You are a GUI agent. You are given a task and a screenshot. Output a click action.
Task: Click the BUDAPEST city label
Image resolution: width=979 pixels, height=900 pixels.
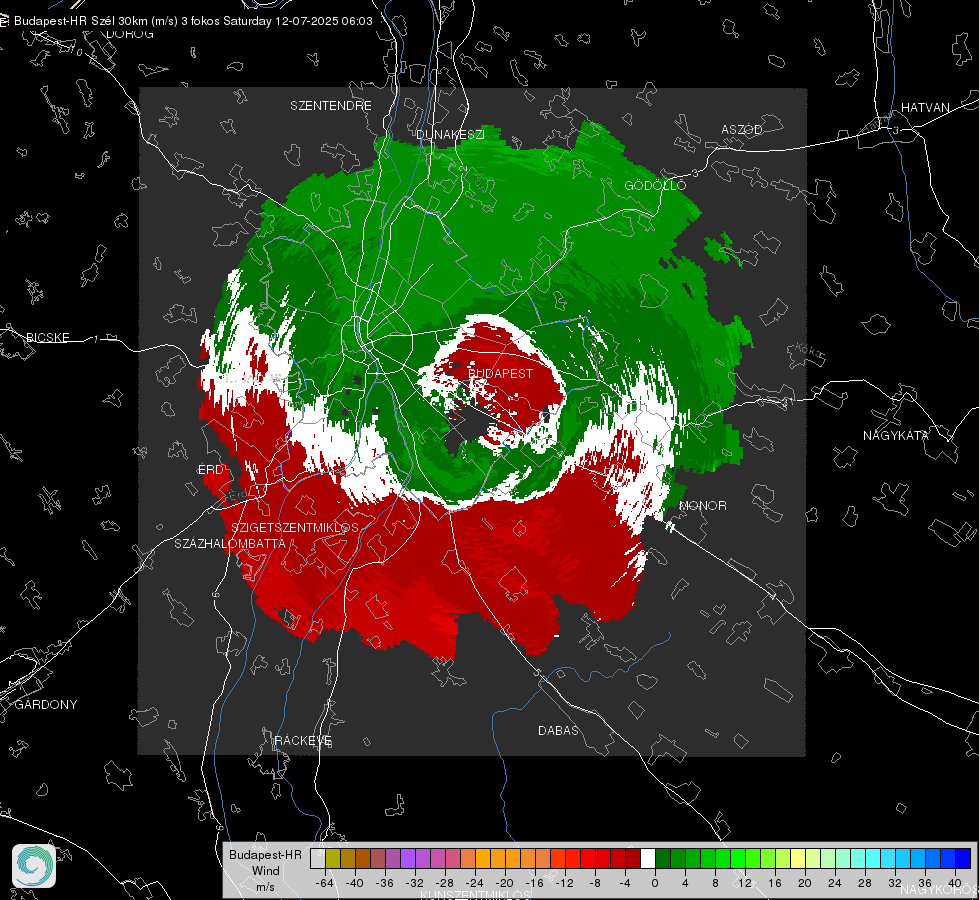coord(500,373)
